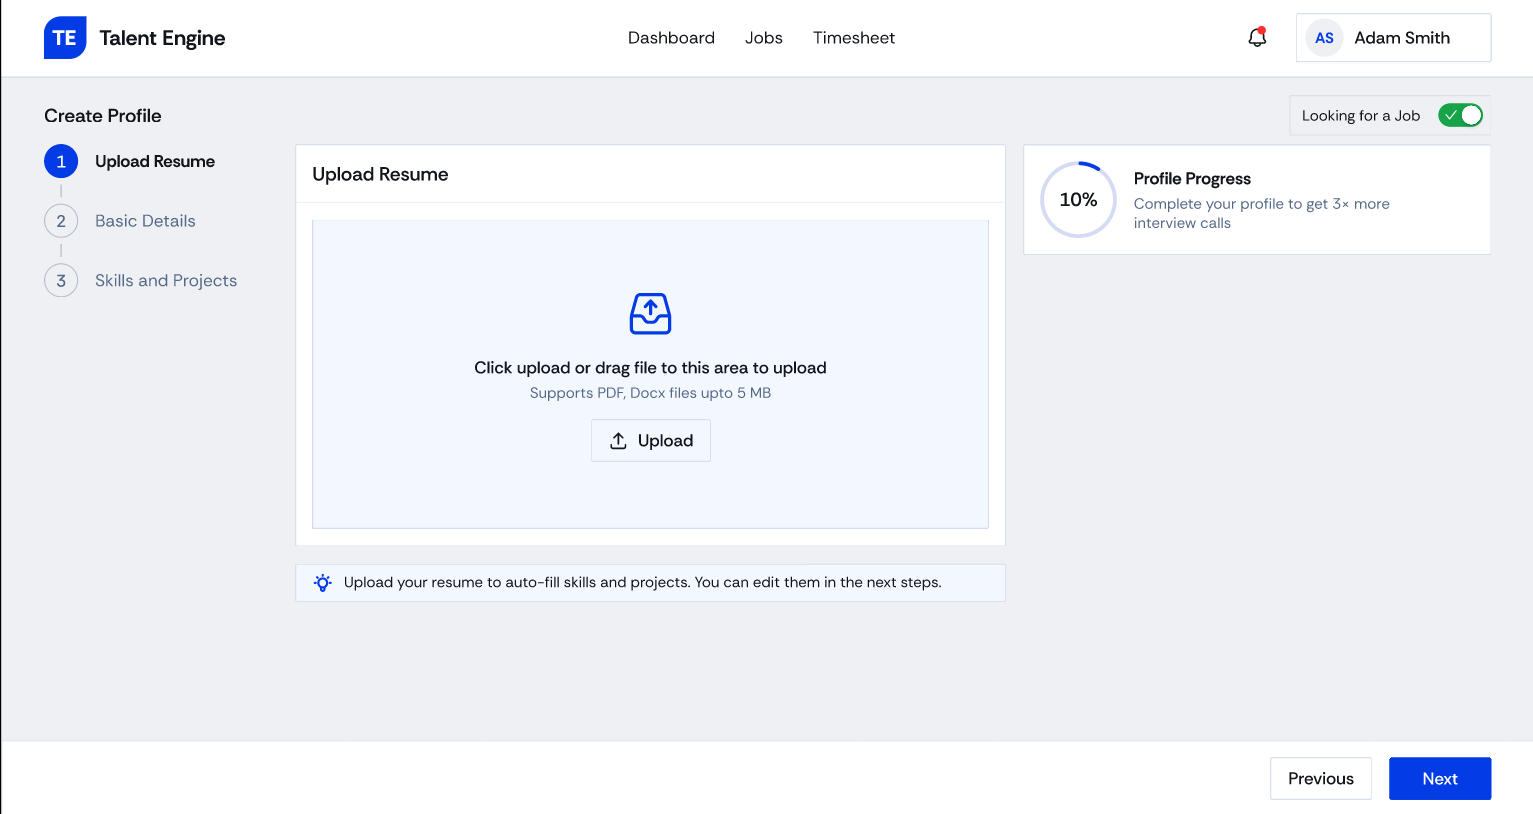Open the Dashboard menu item
The image size is (1533, 814).
click(x=671, y=38)
